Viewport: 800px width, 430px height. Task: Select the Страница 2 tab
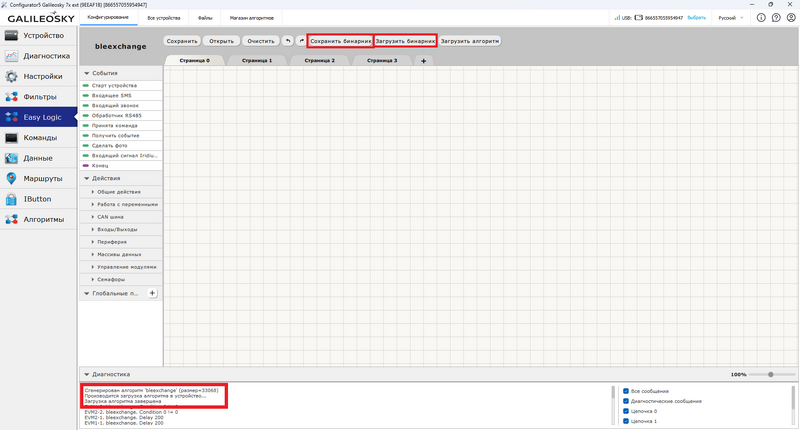tap(319, 60)
